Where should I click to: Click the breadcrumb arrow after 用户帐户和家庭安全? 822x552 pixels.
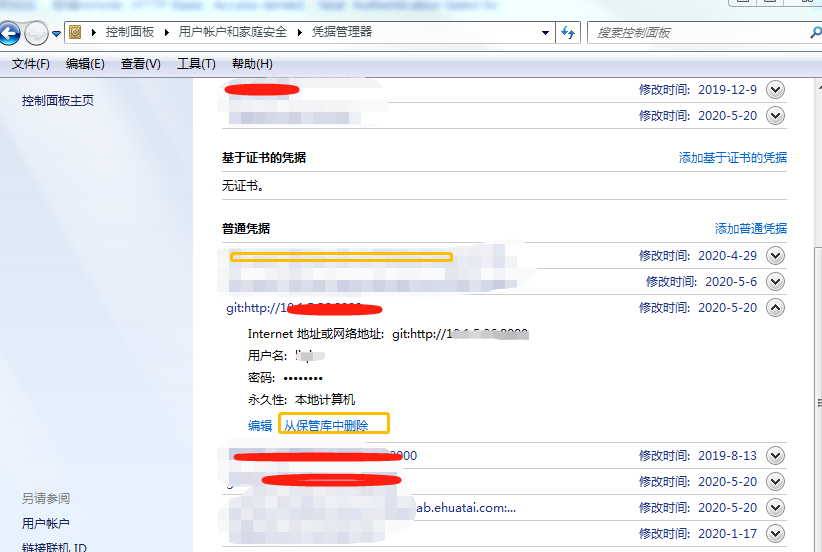[x=300, y=33]
